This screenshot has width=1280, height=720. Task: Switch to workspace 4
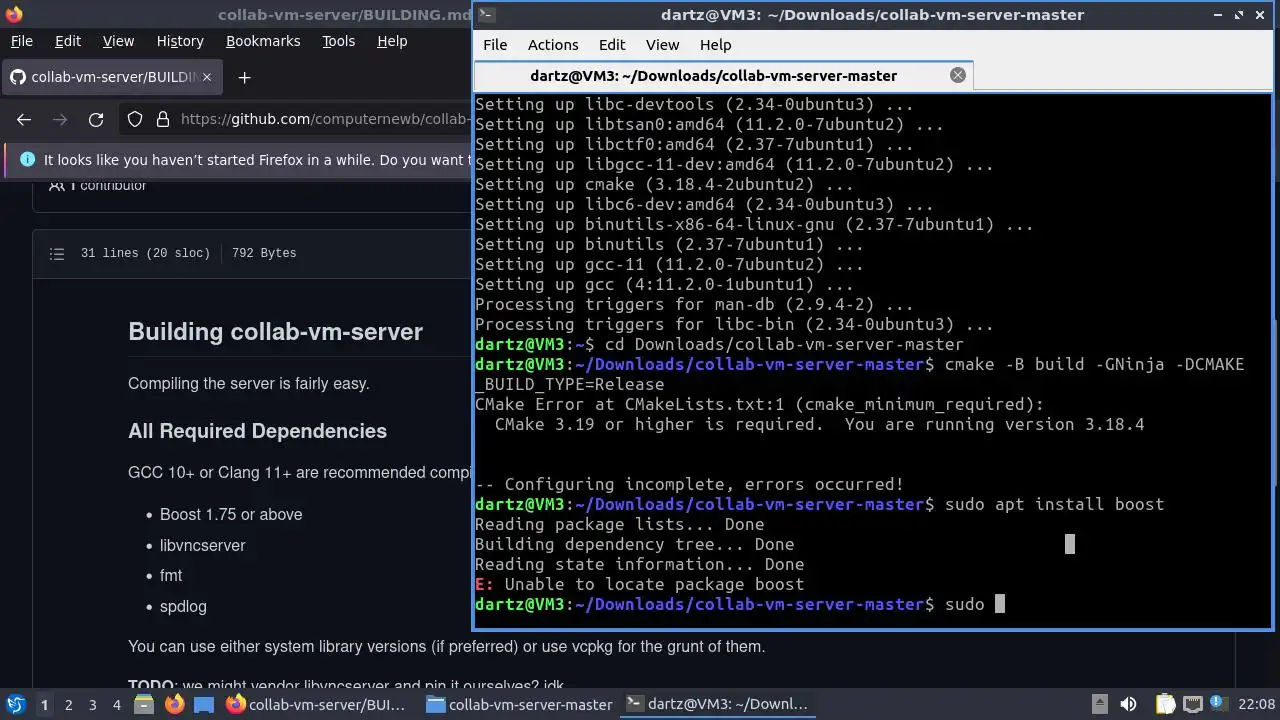pyautogui.click(x=116, y=705)
